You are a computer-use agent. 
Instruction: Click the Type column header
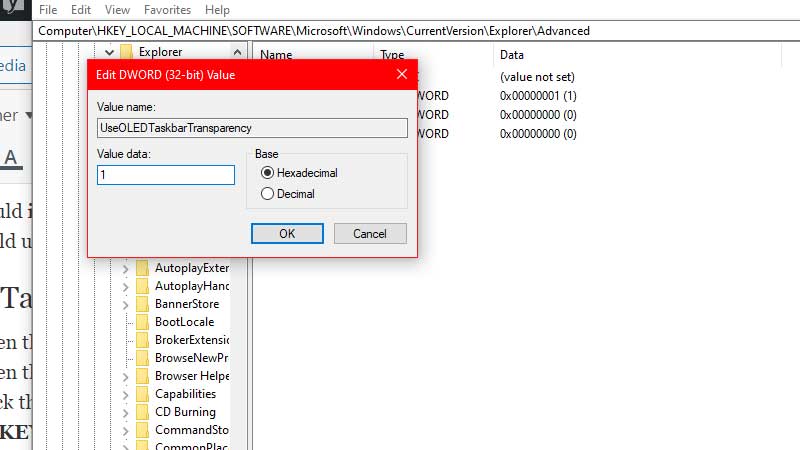pyautogui.click(x=392, y=55)
